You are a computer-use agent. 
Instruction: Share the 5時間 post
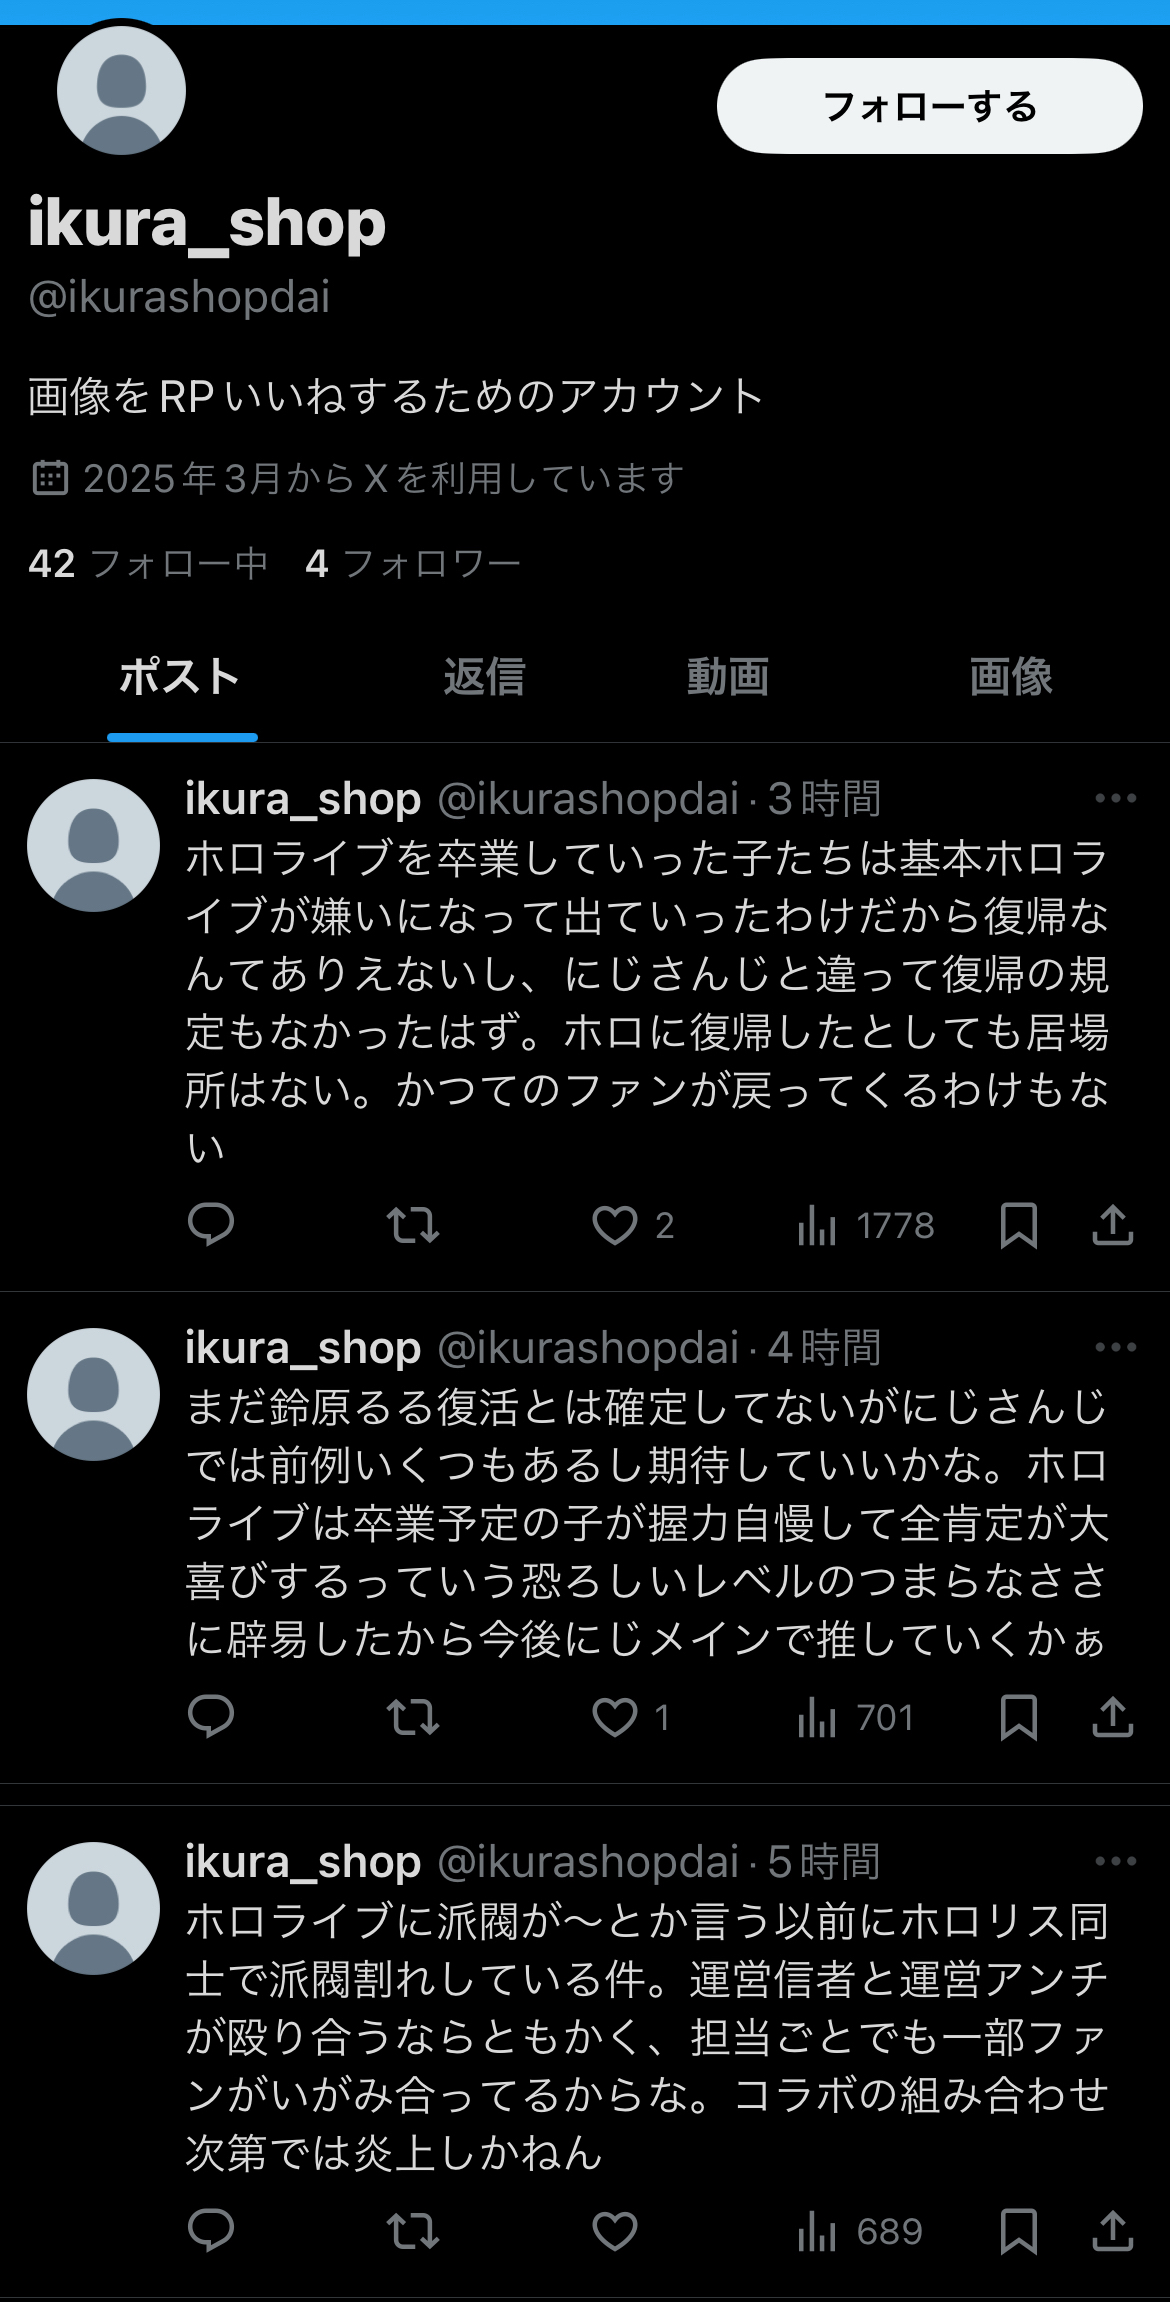tap(1112, 2231)
